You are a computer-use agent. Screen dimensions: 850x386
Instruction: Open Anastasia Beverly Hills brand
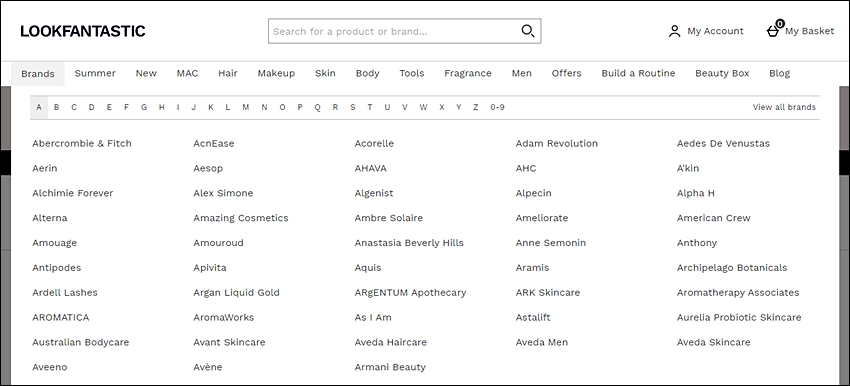[409, 243]
